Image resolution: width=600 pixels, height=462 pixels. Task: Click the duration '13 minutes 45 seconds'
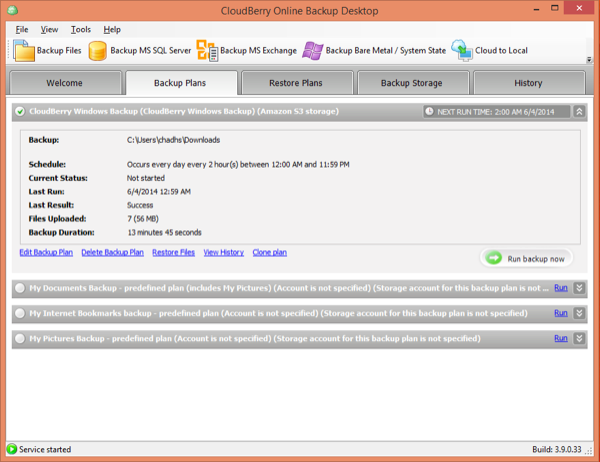165,232
